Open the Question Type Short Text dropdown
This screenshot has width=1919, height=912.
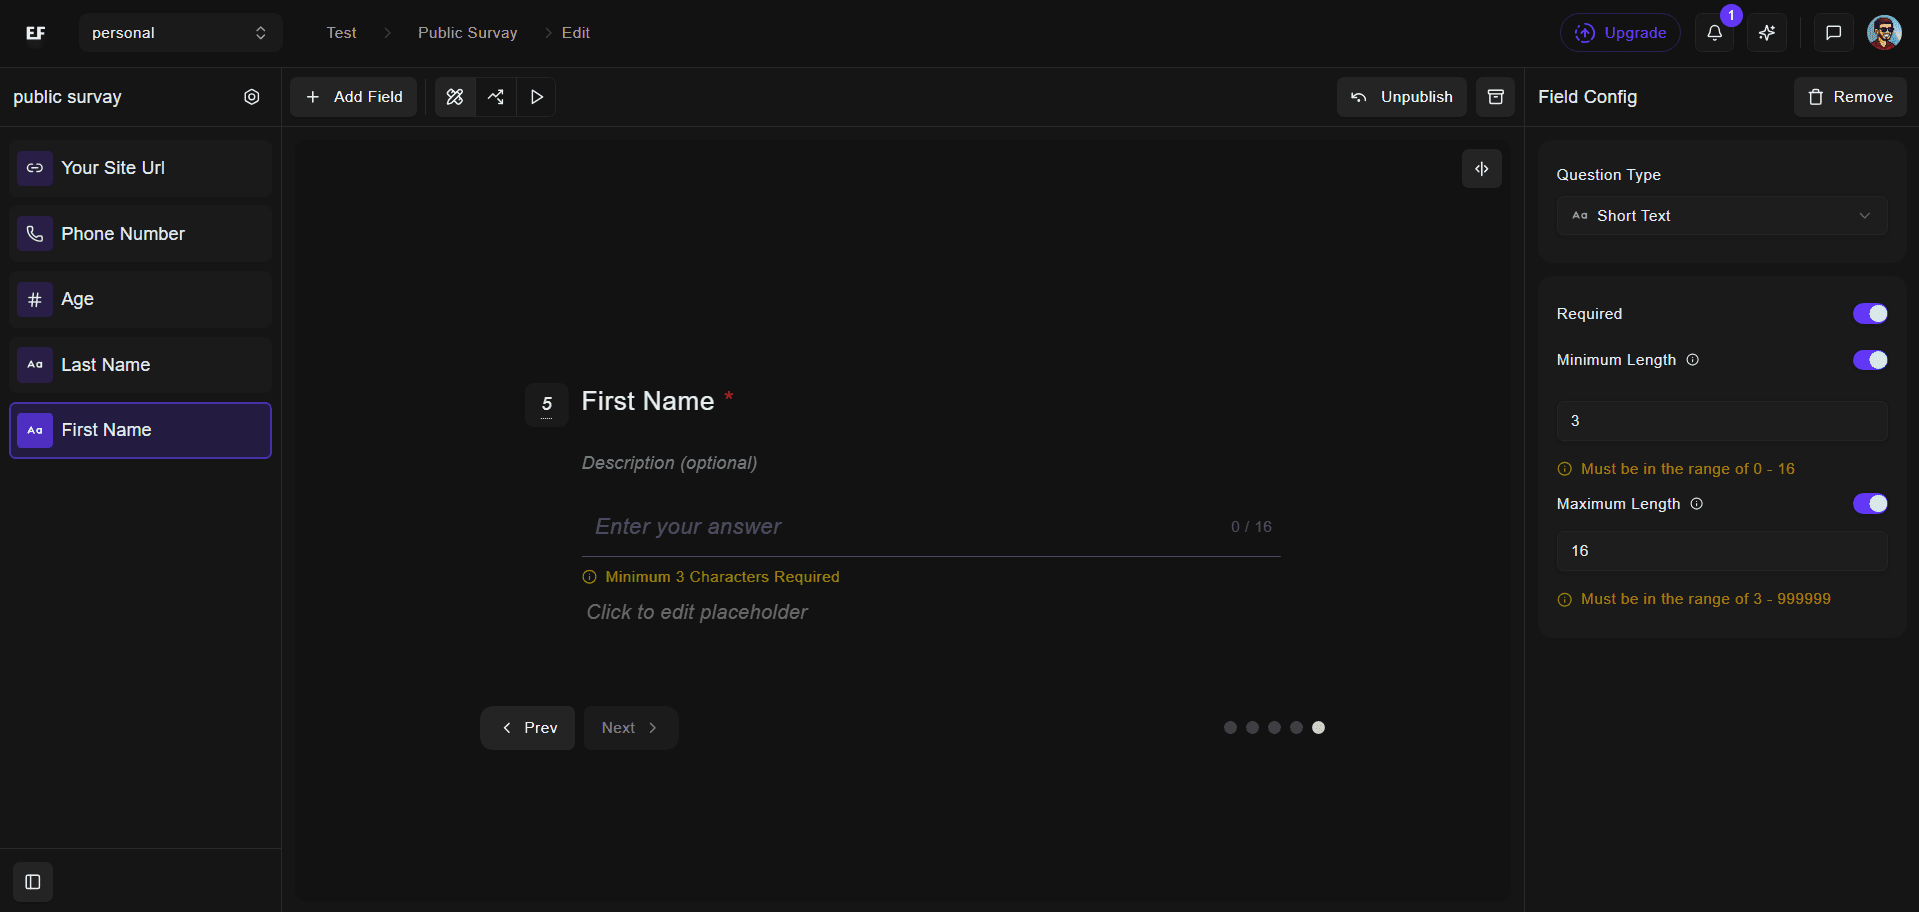1721,216
